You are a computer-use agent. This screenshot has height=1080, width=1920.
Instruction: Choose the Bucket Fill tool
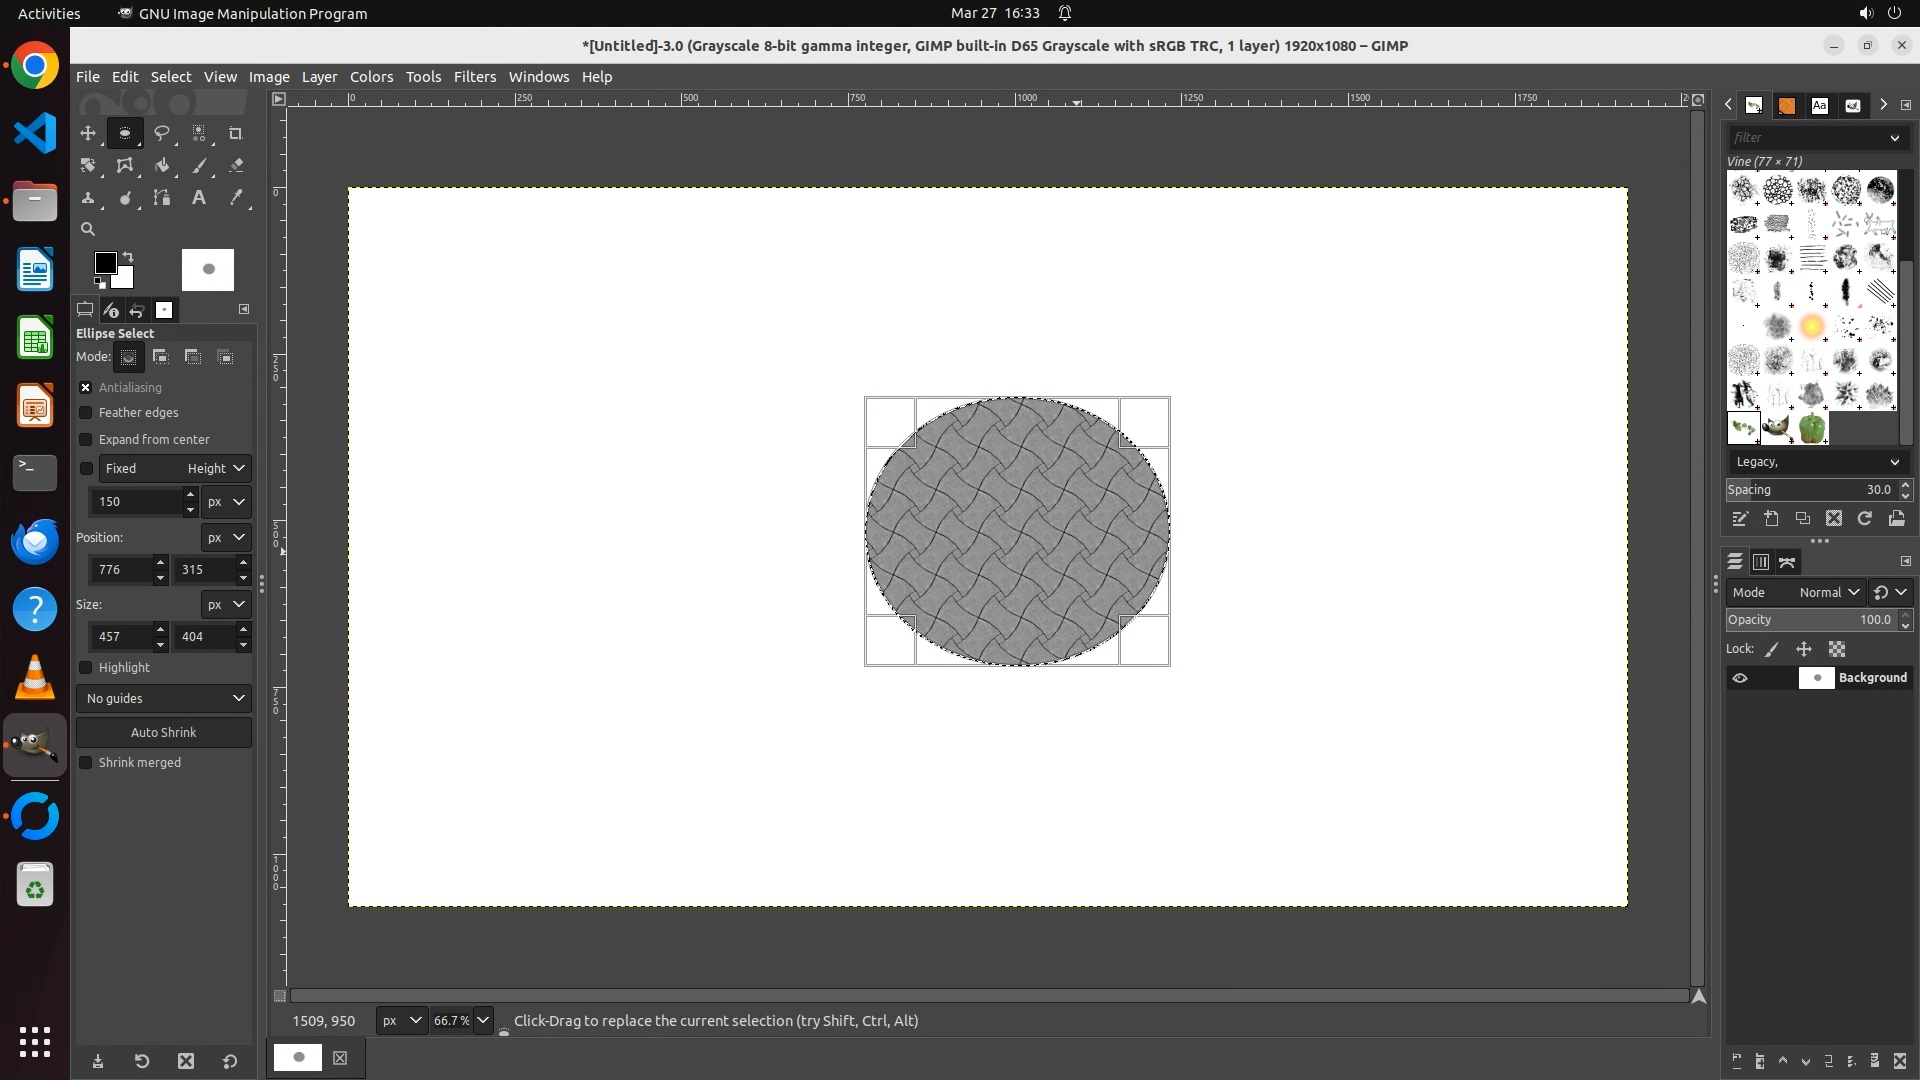162,166
